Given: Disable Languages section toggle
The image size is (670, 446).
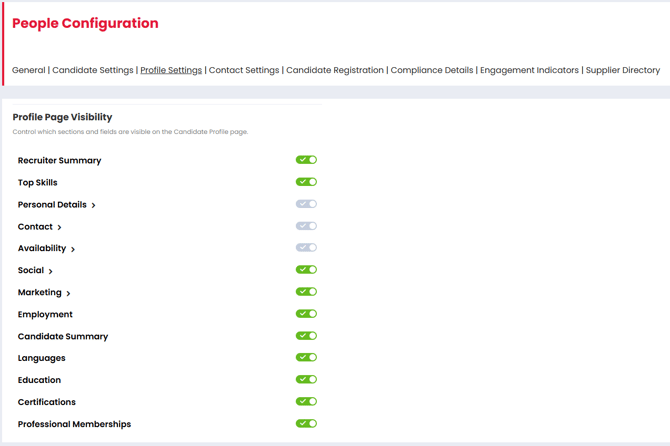Looking at the screenshot, I should point(306,358).
